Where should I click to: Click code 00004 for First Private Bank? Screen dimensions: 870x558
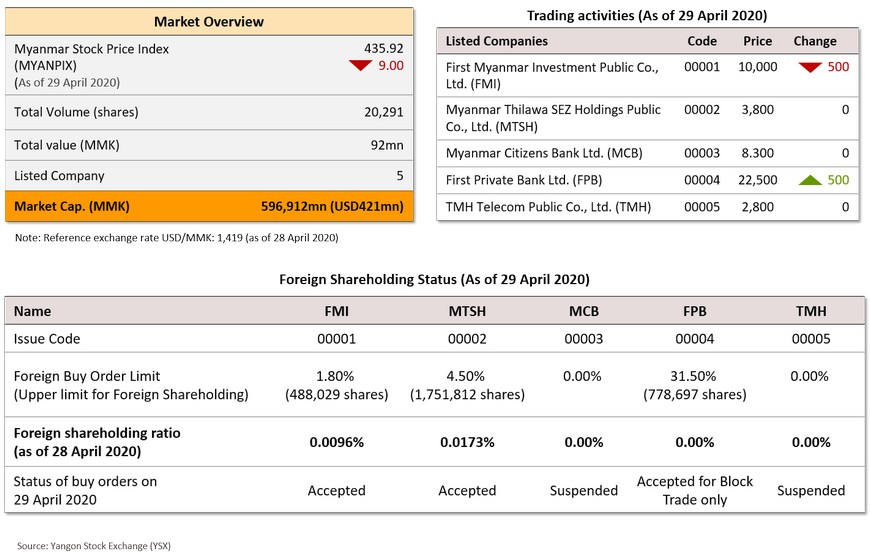click(x=701, y=180)
